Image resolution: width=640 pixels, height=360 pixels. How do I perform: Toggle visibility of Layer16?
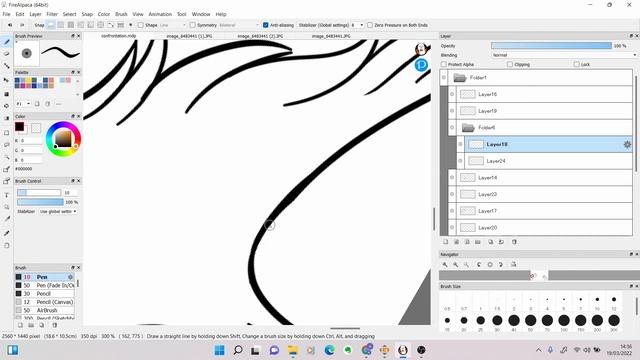coord(452,94)
